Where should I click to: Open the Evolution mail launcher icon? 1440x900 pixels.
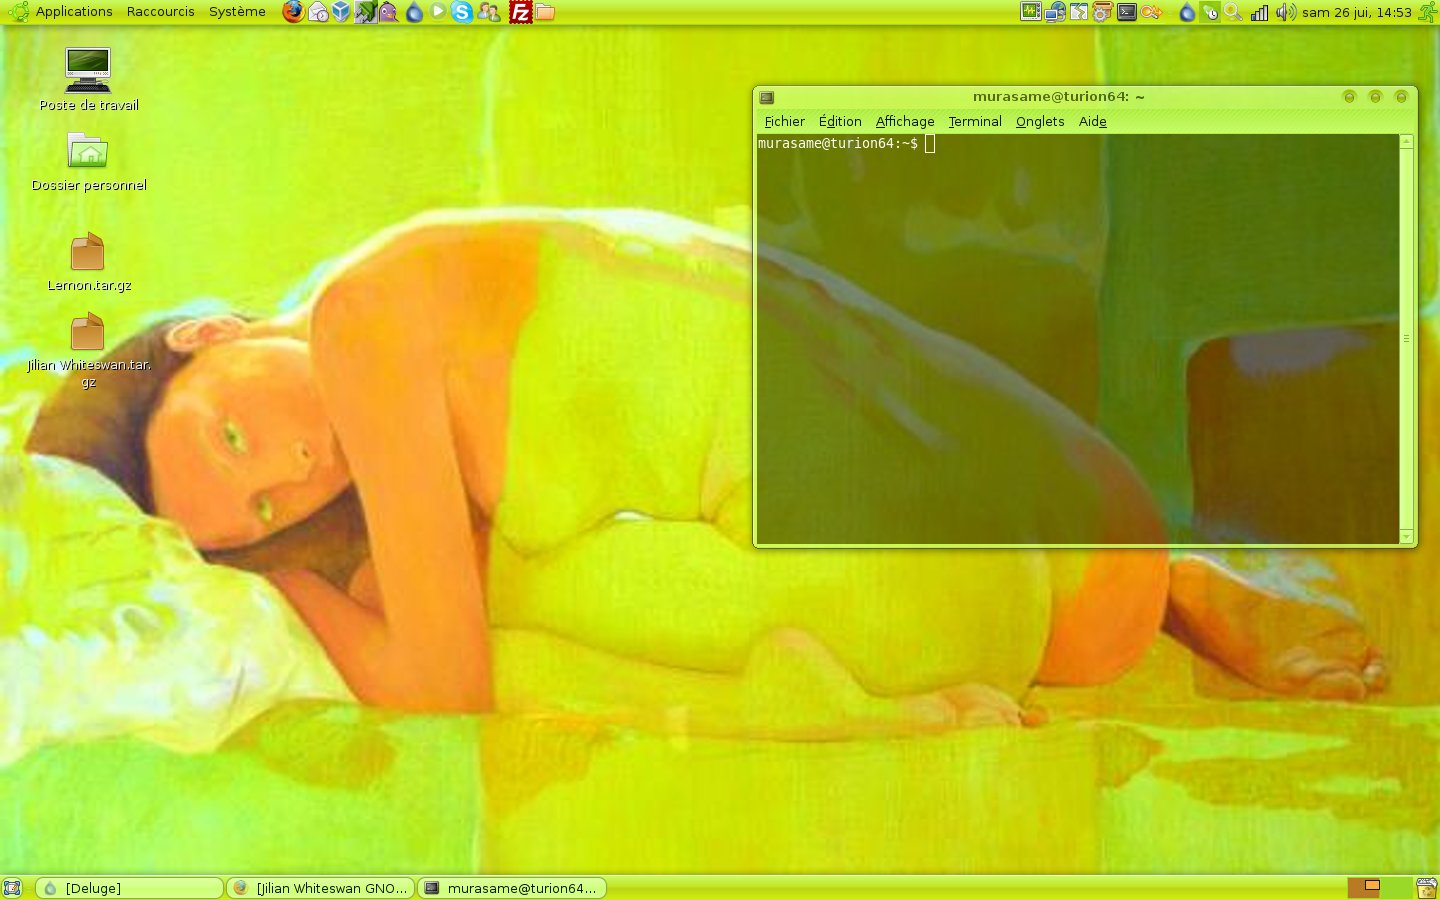[x=318, y=12]
